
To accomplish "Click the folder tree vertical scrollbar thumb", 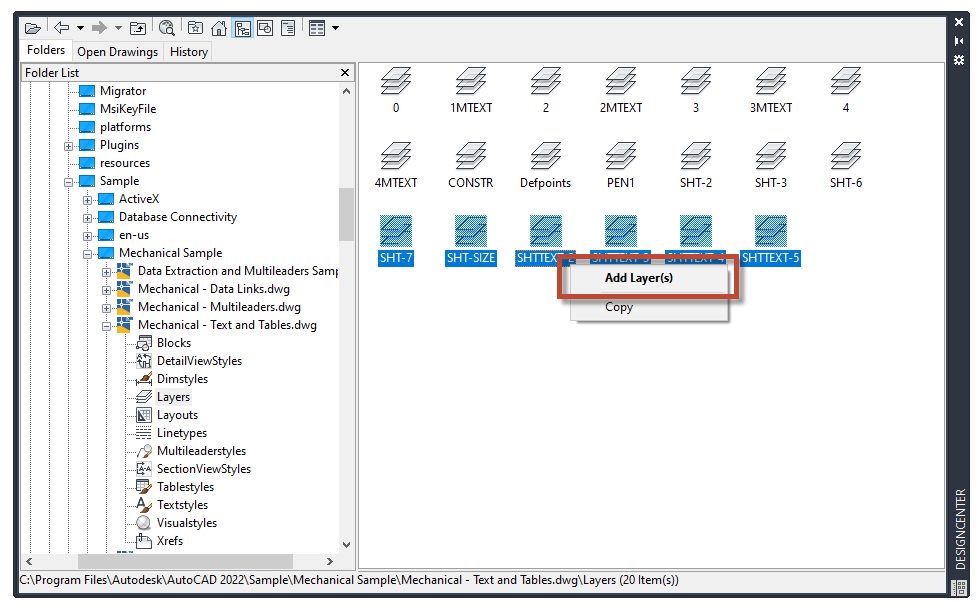I will 346,214.
